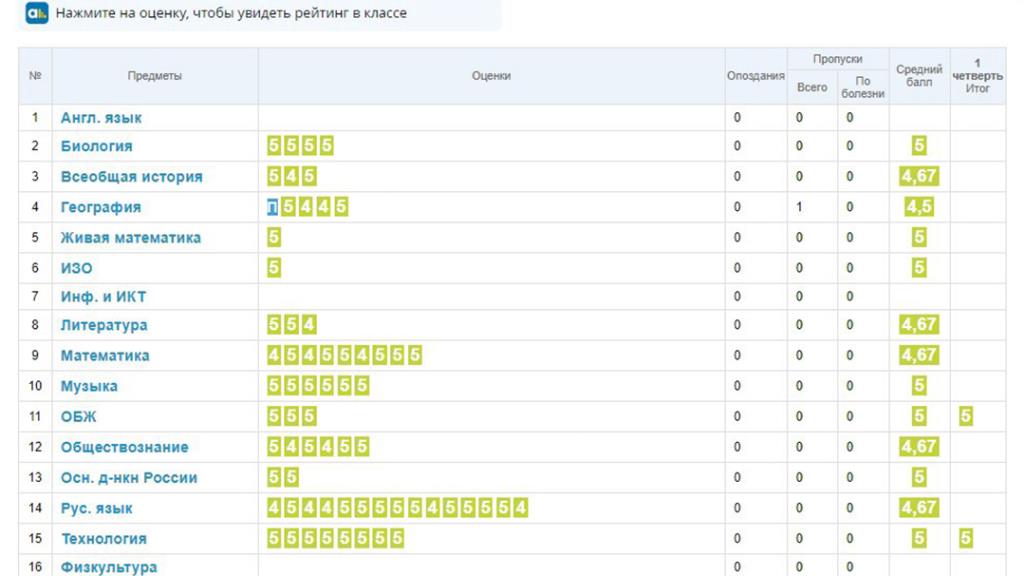Click the Средний балл column header
This screenshot has width=1024, height=576.
(x=919, y=76)
